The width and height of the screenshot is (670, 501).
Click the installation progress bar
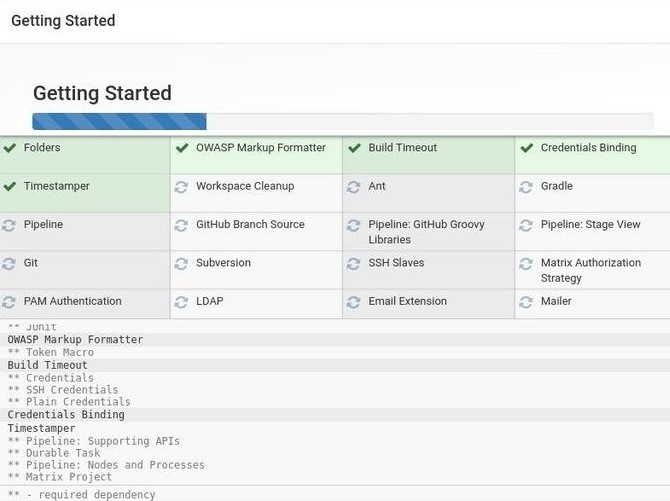(342, 122)
